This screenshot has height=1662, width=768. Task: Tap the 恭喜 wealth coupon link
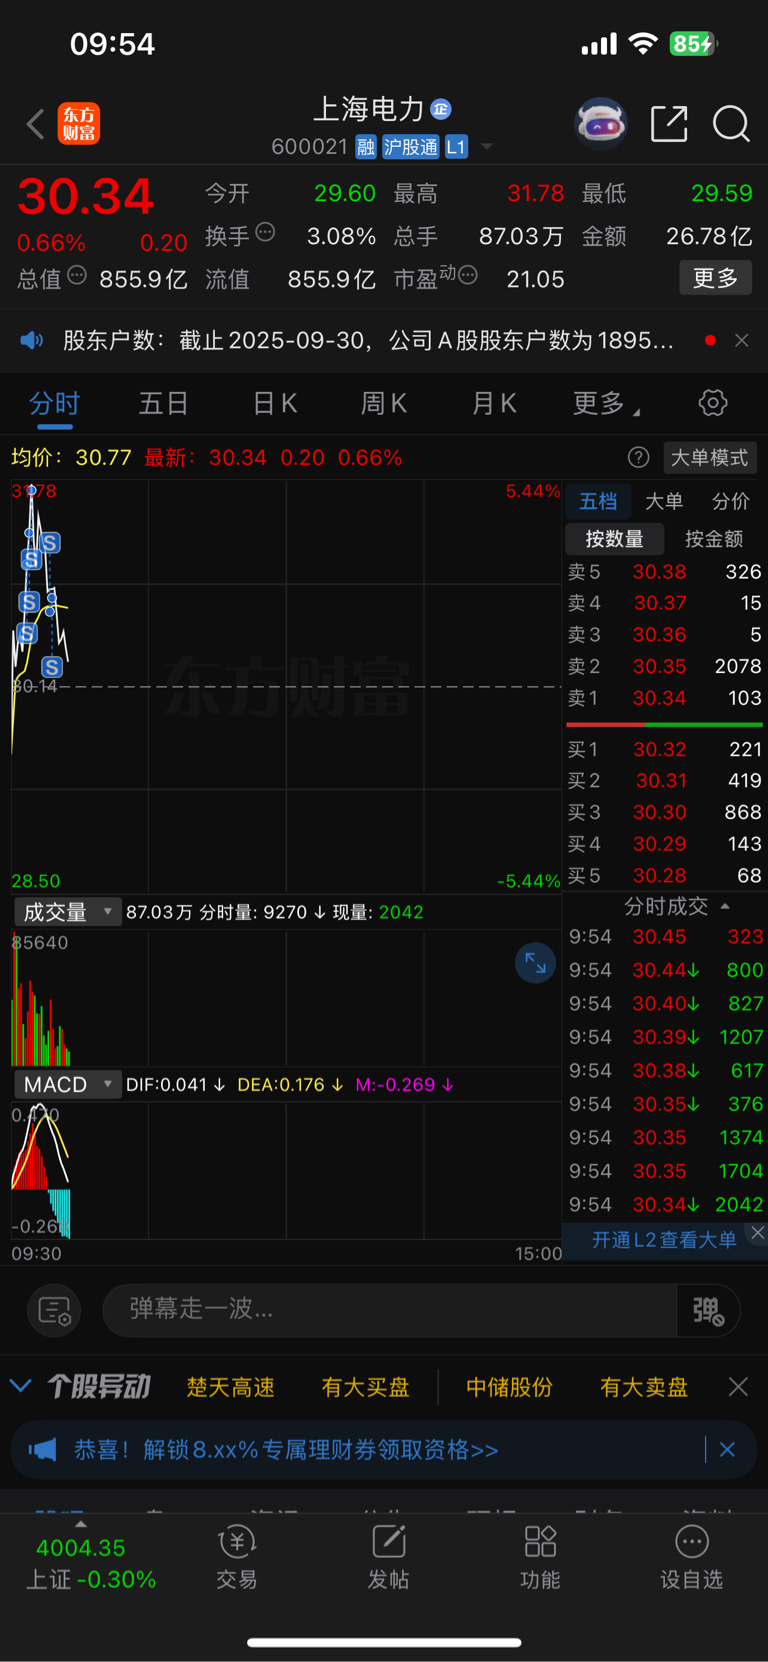coord(286,1449)
